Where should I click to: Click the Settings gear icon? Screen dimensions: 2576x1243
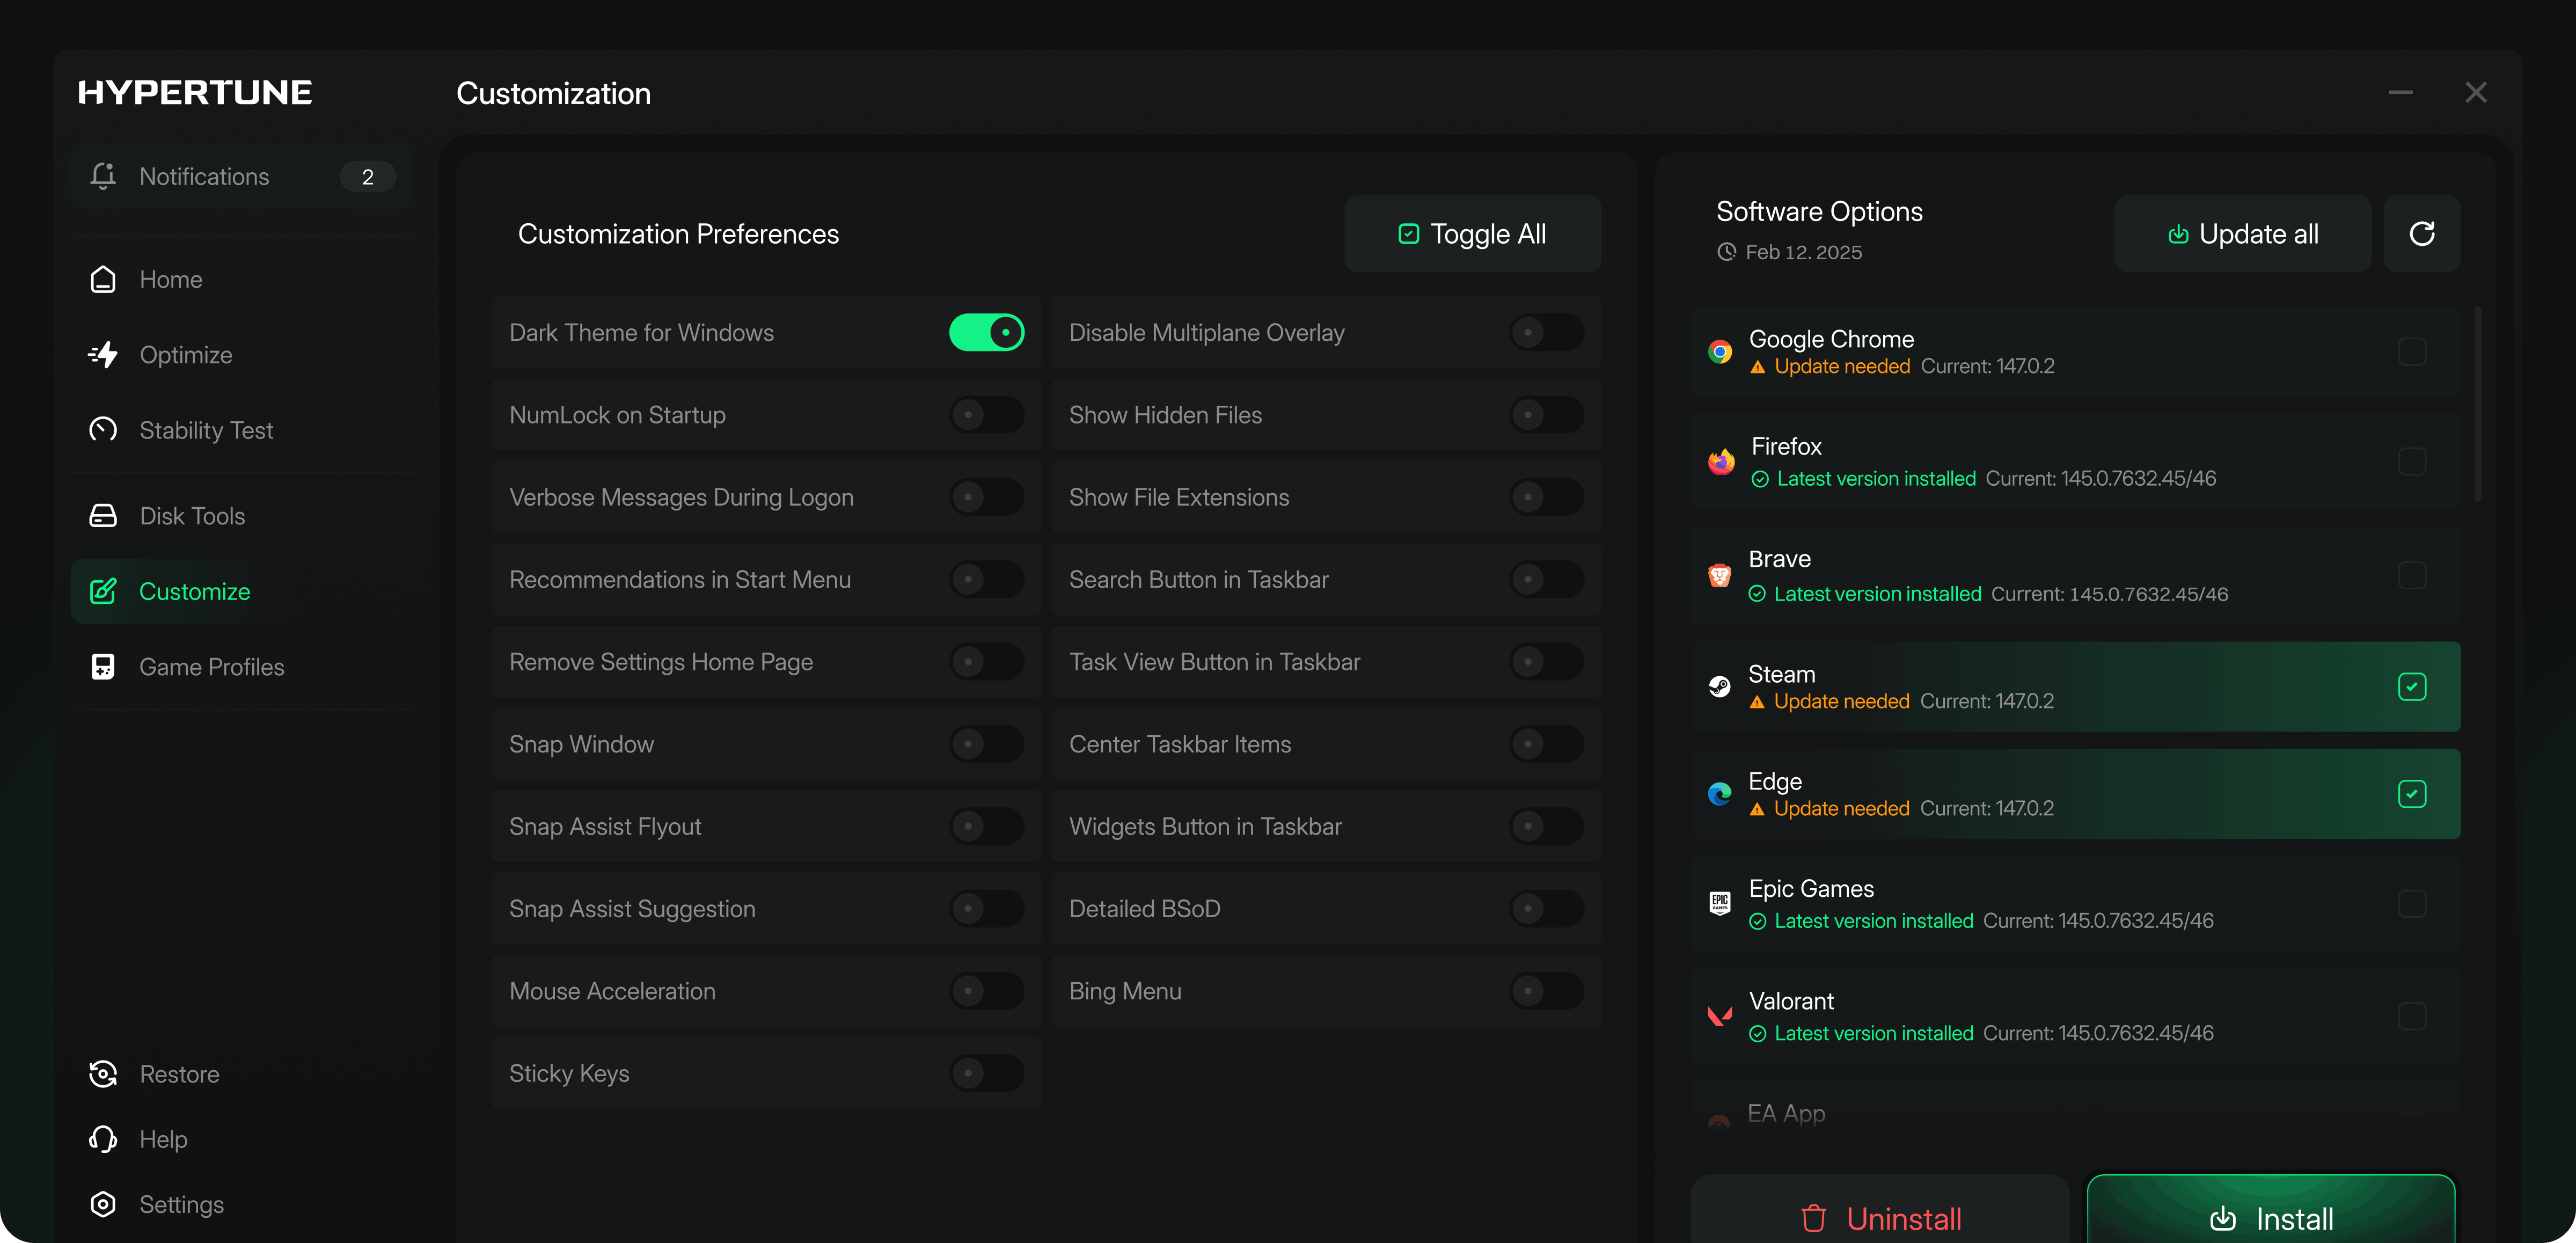[x=103, y=1204]
